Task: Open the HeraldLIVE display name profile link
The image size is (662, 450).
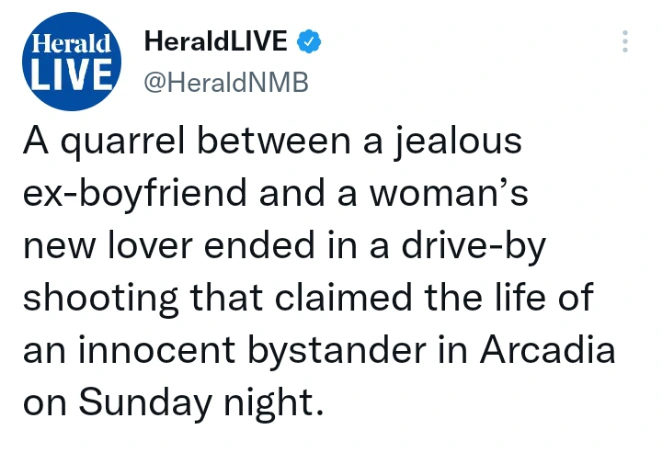Action: coord(216,41)
